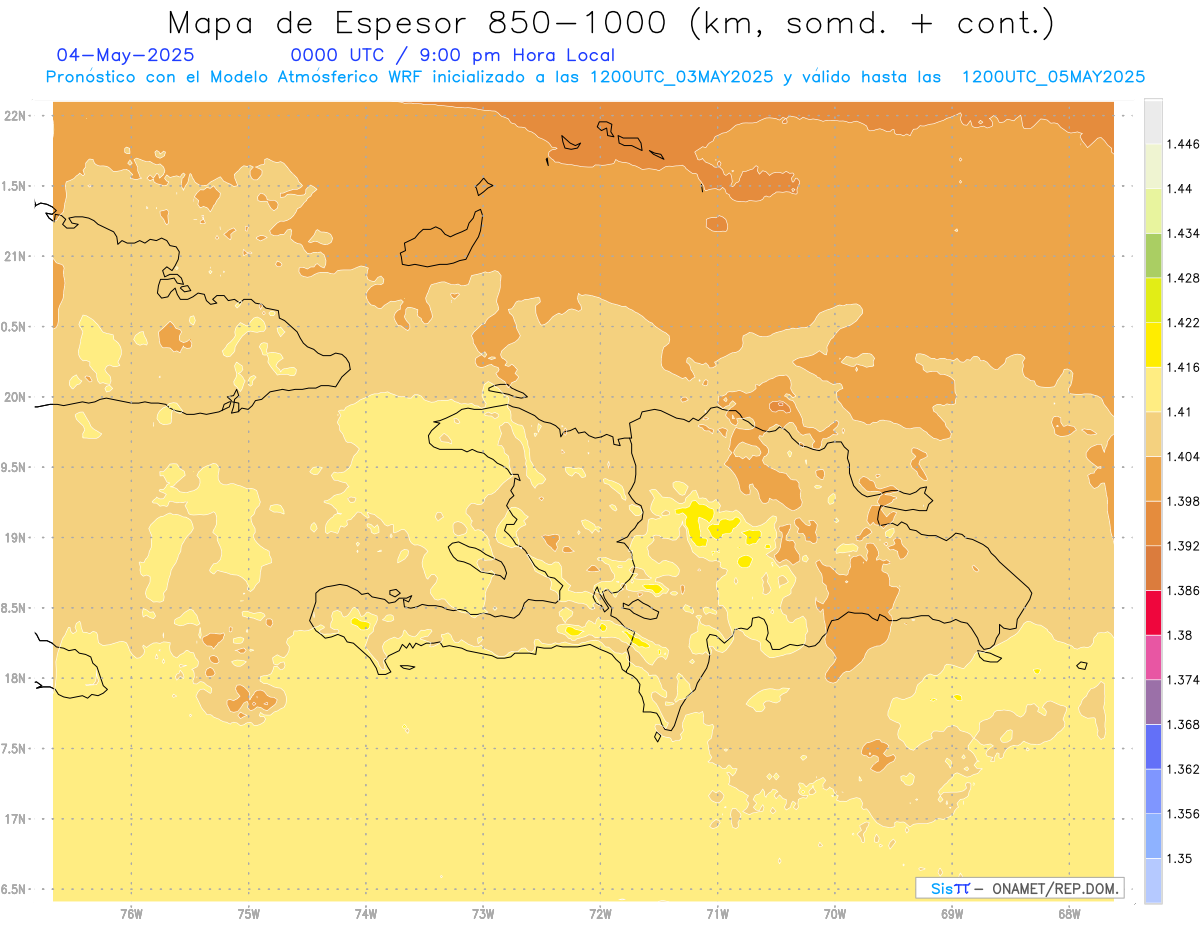Viewport: 1200px width, 927px height.
Task: Click the color bar value '1.398'
Action: tap(1182, 501)
